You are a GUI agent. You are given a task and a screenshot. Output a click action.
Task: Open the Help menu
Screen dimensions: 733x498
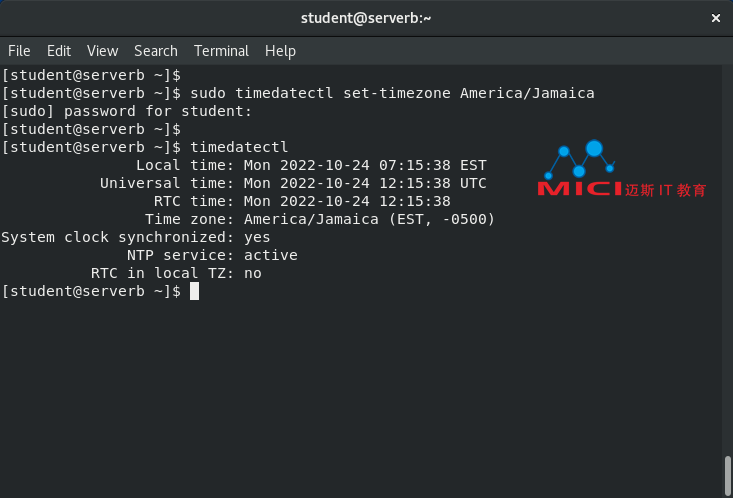(280, 51)
